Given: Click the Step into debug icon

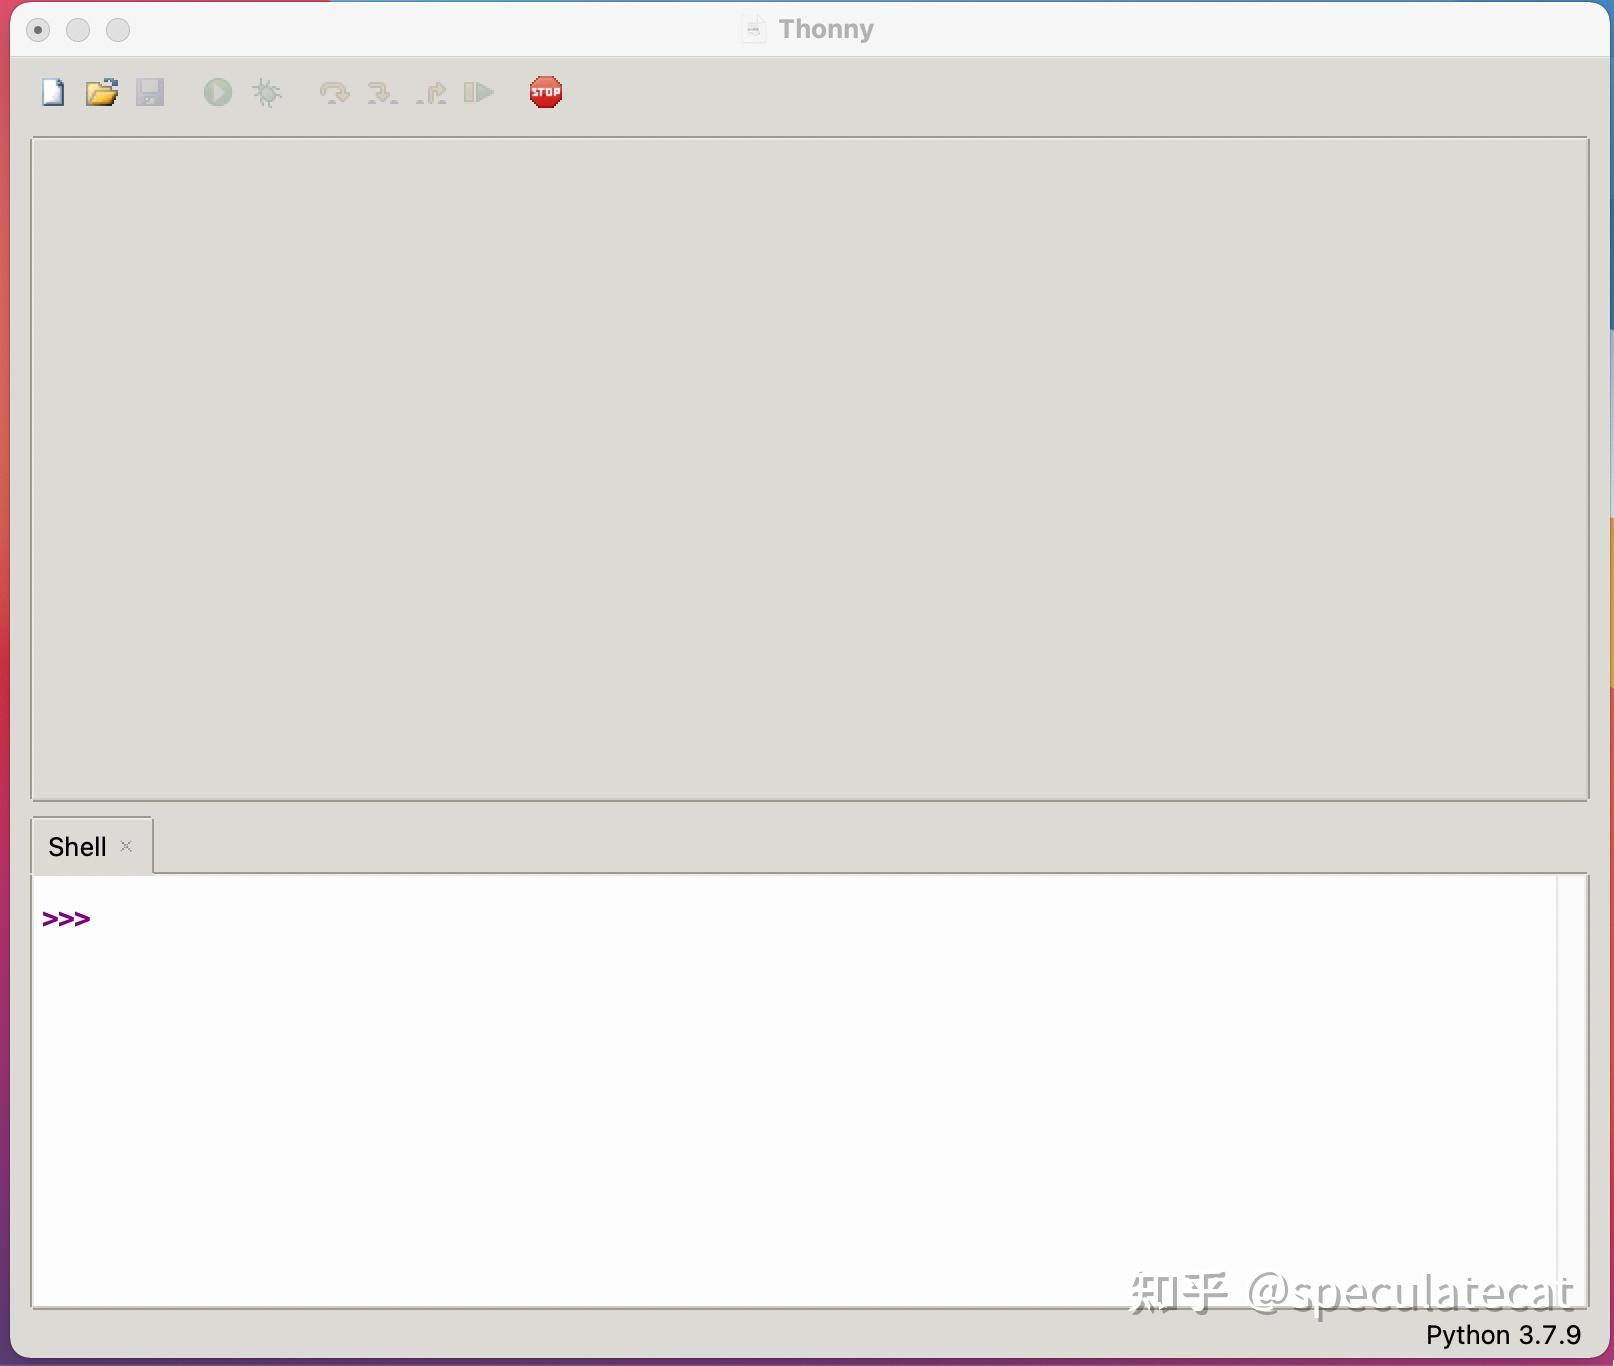Looking at the screenshot, I should tap(382, 92).
